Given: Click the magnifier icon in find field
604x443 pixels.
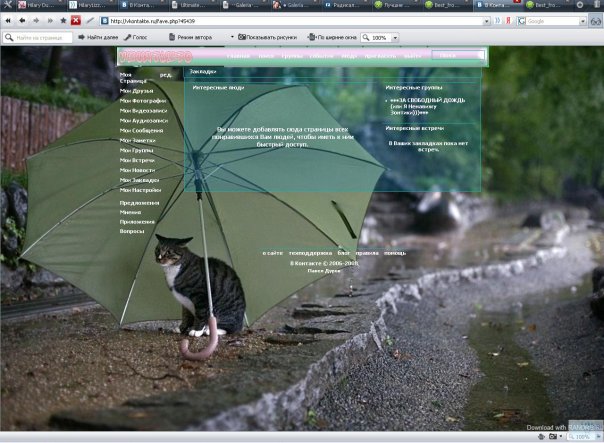Looking at the screenshot, I should tap(9, 37).
